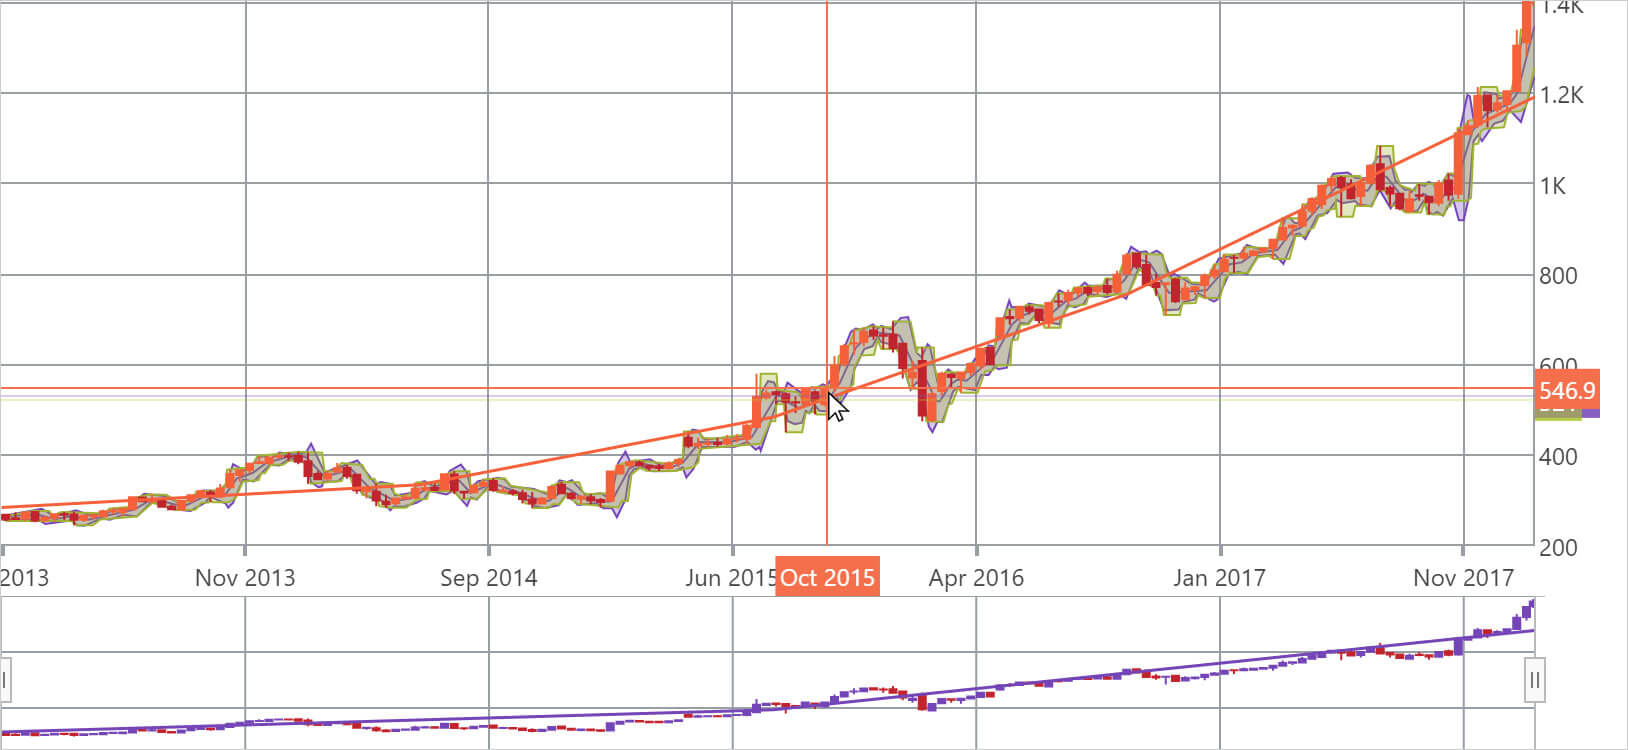Viewport: 1628px width, 750px height.
Task: Click the Jan 2017 x-axis label
Action: point(1219,577)
